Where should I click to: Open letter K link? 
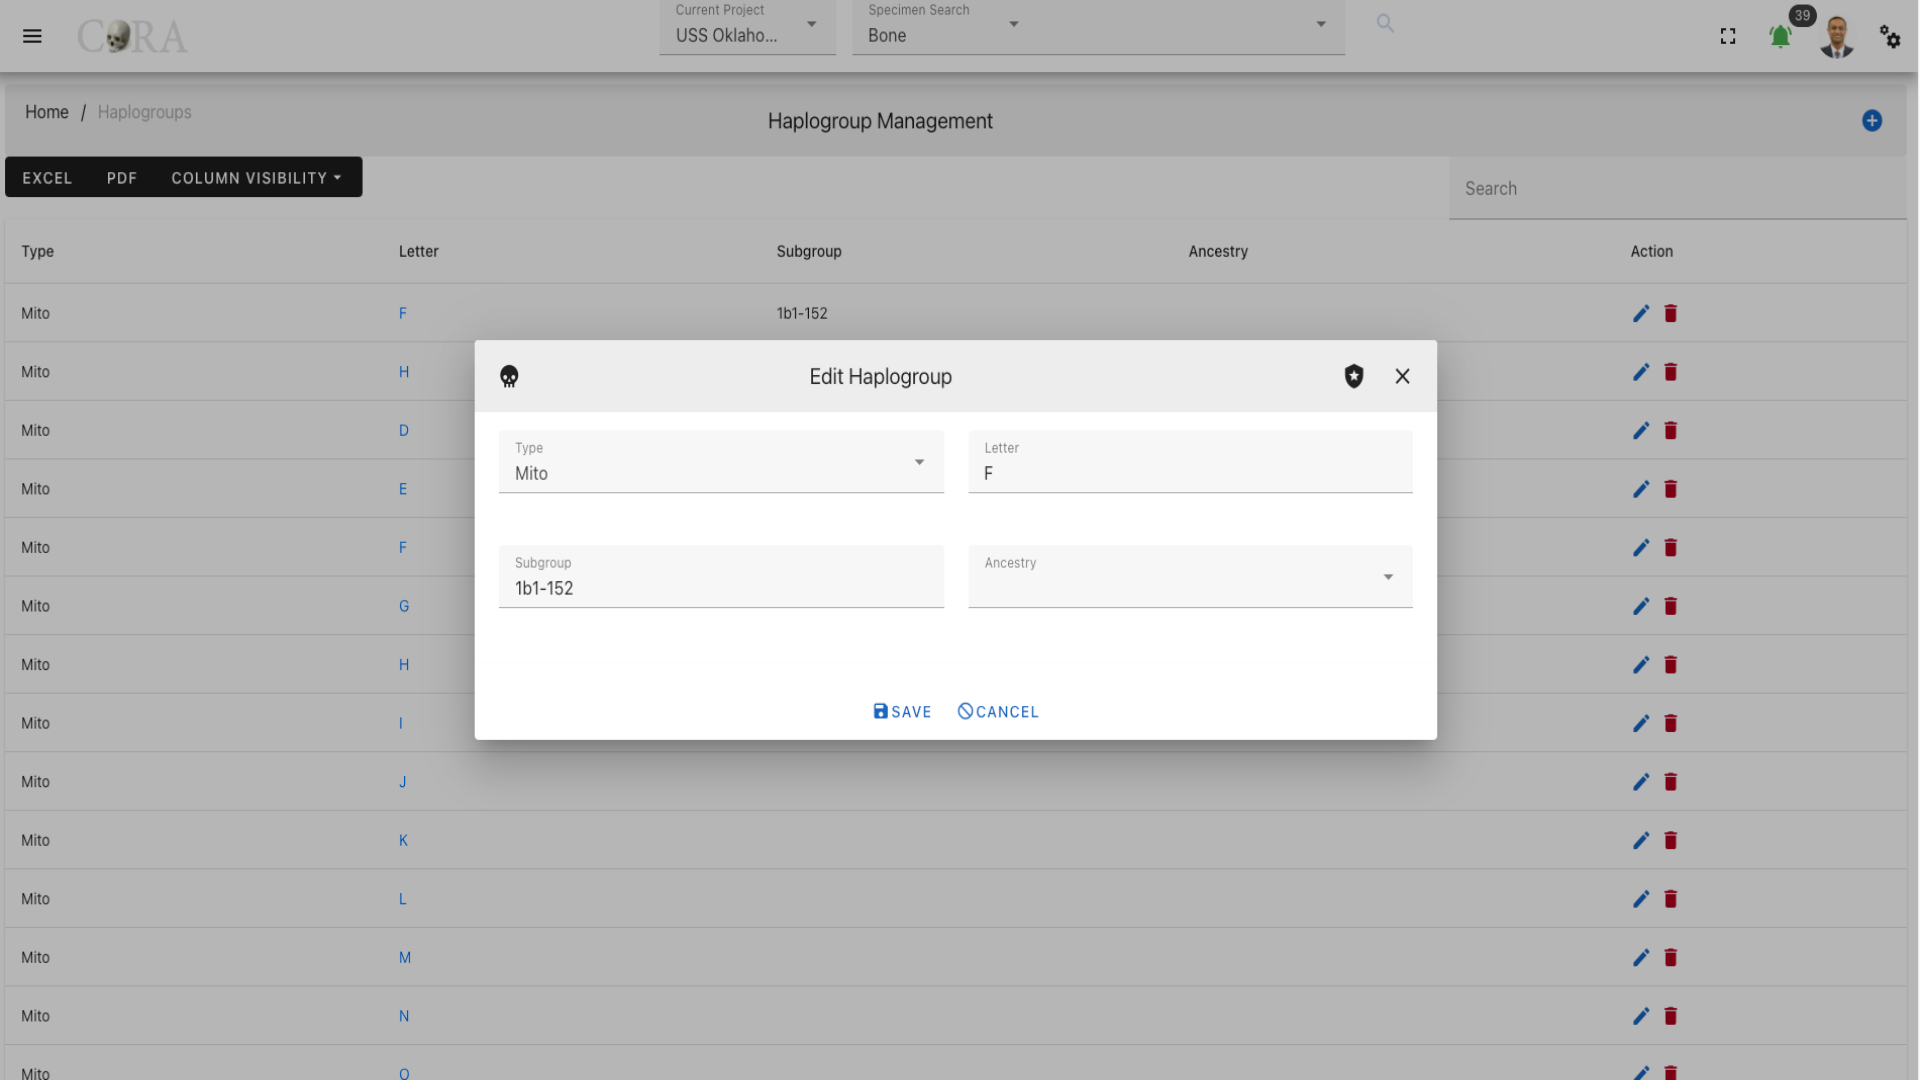click(x=403, y=841)
